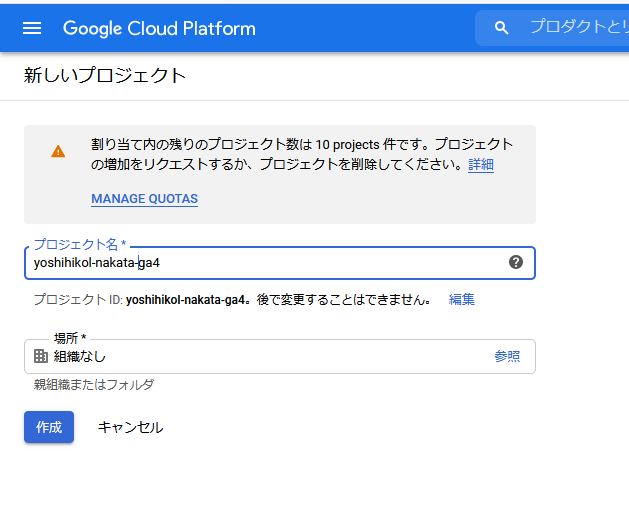Click the remaining project quota warning message

[x=302, y=154]
